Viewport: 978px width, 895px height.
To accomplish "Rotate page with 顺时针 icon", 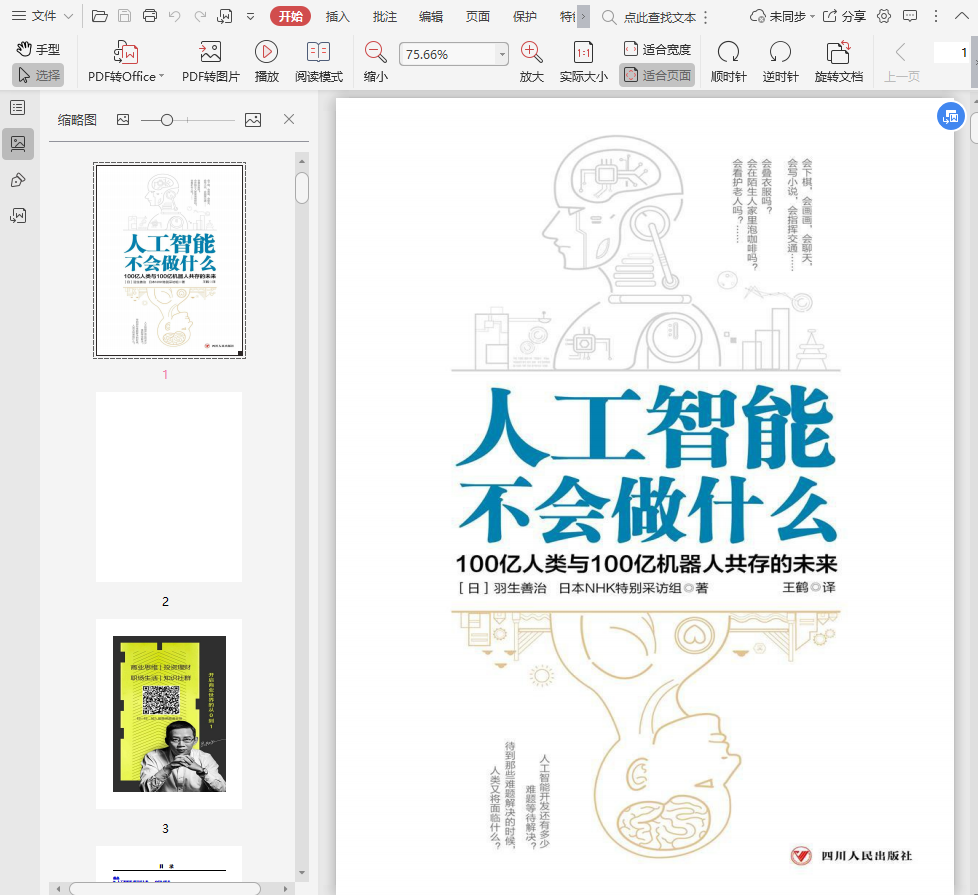I will point(728,53).
